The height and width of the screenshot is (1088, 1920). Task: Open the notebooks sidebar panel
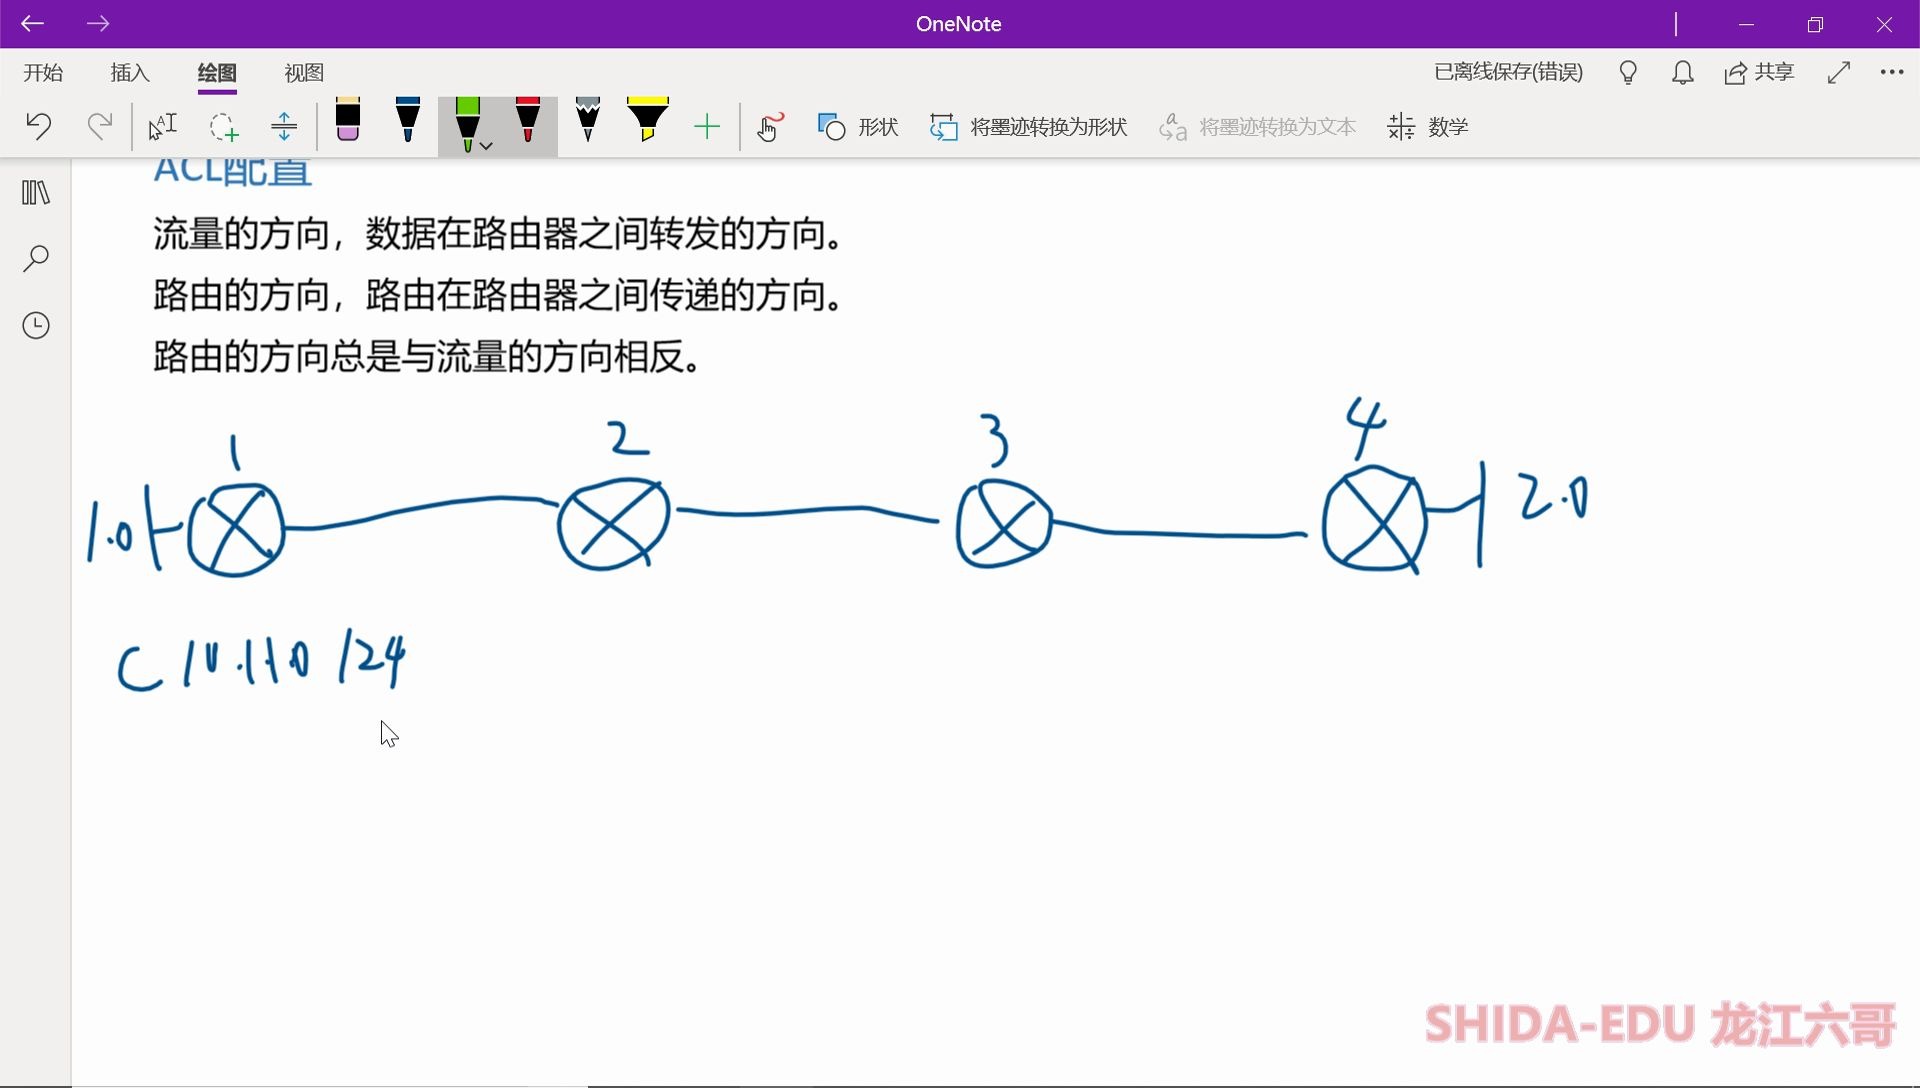(x=36, y=192)
